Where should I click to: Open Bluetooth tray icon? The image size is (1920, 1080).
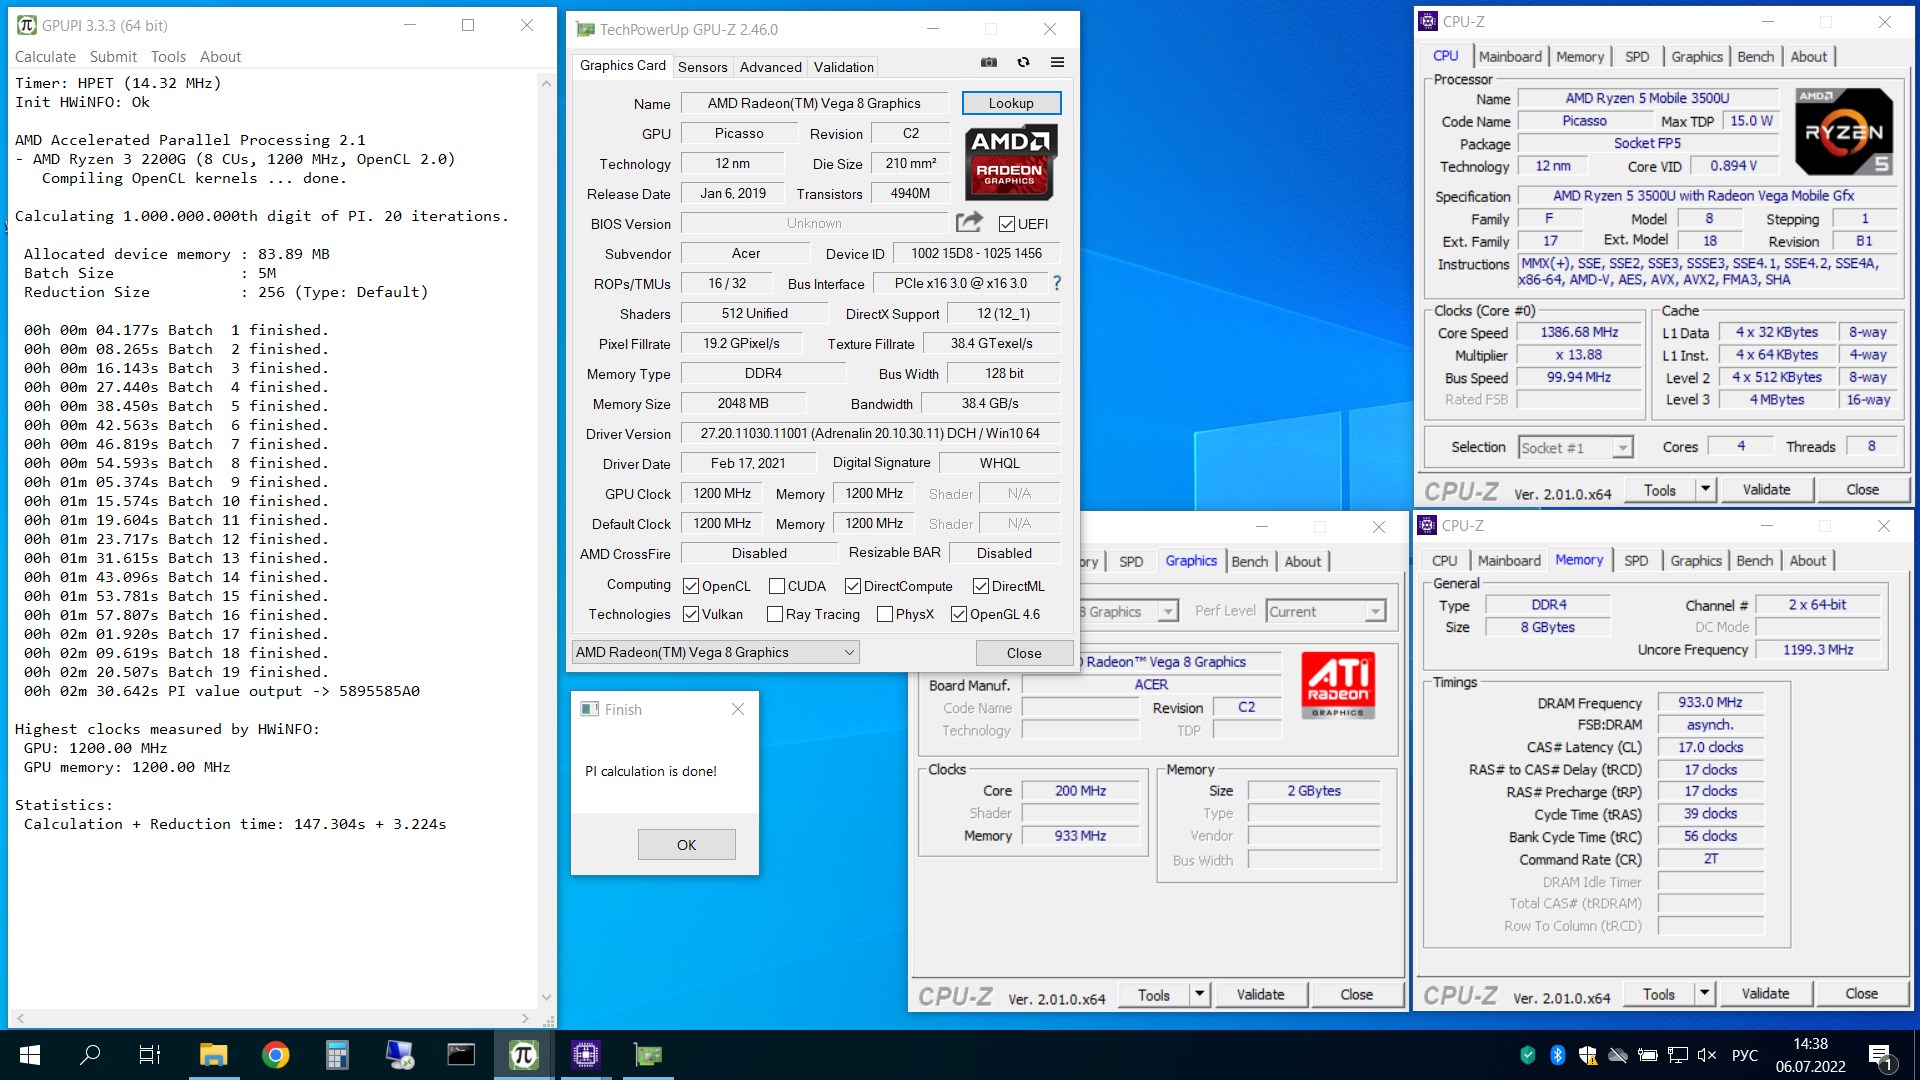1557,1055
